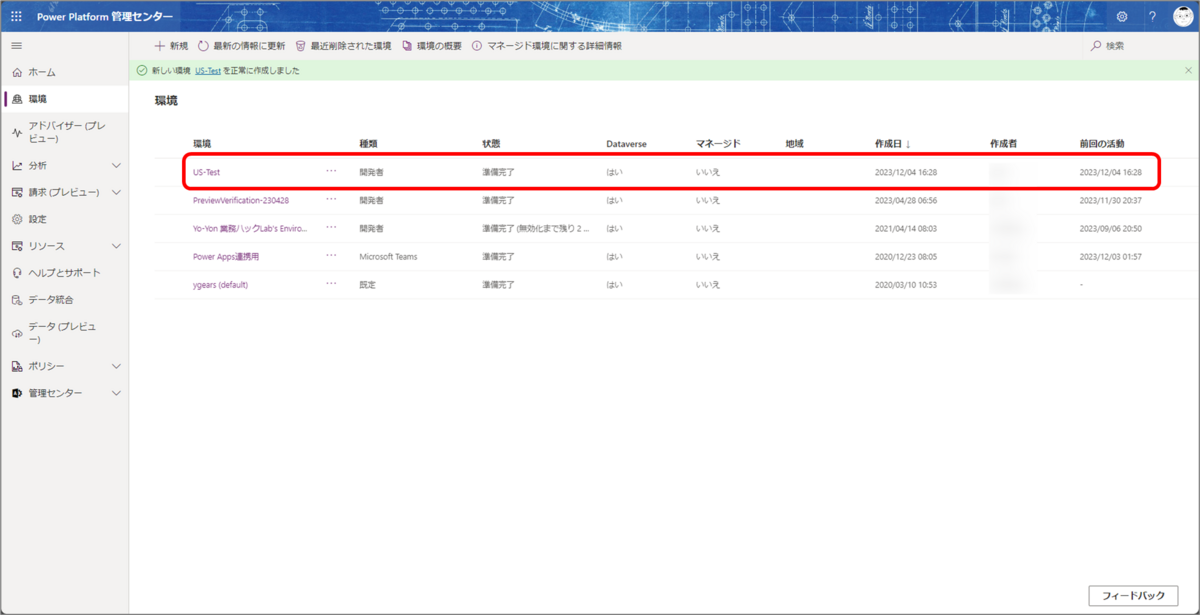Click the アドバイザー advisor sidebar icon
Image resolution: width=1200 pixels, height=615 pixels.
[x=17, y=132]
